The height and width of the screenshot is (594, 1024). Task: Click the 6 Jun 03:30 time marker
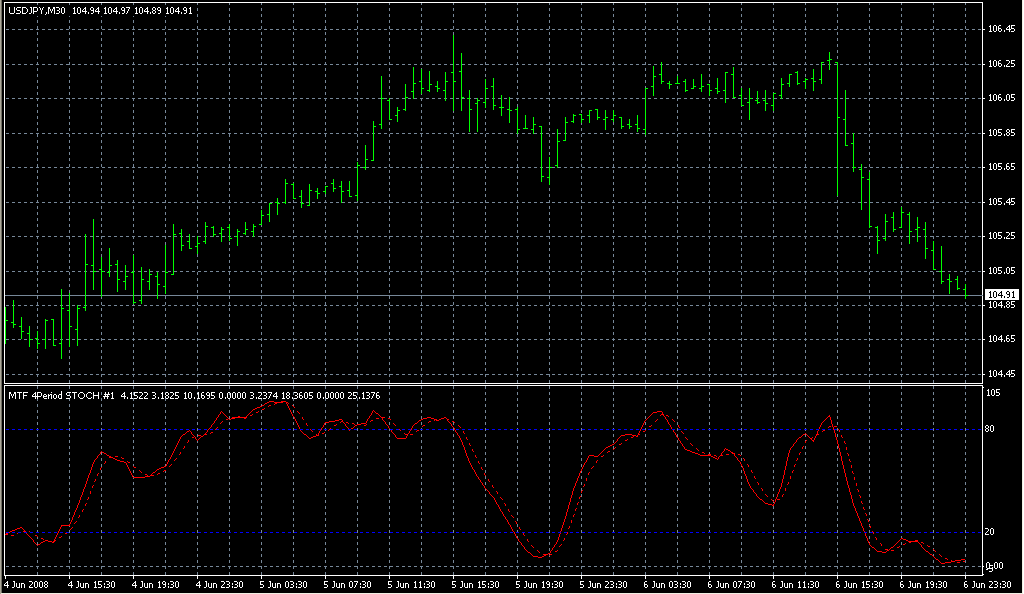[670, 584]
